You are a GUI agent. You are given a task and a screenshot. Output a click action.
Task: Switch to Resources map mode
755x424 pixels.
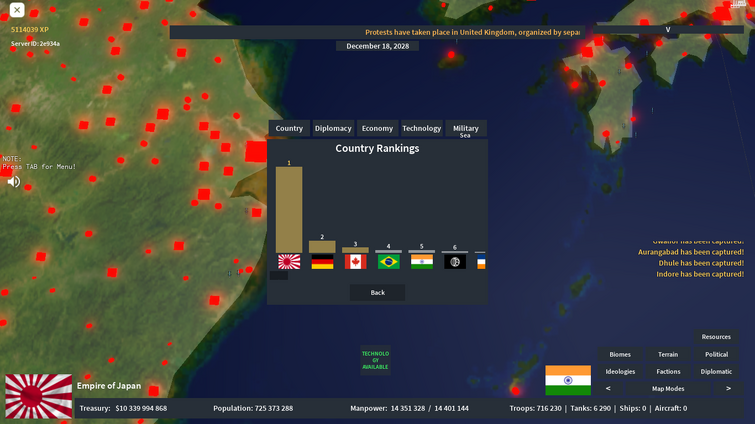coord(716,337)
